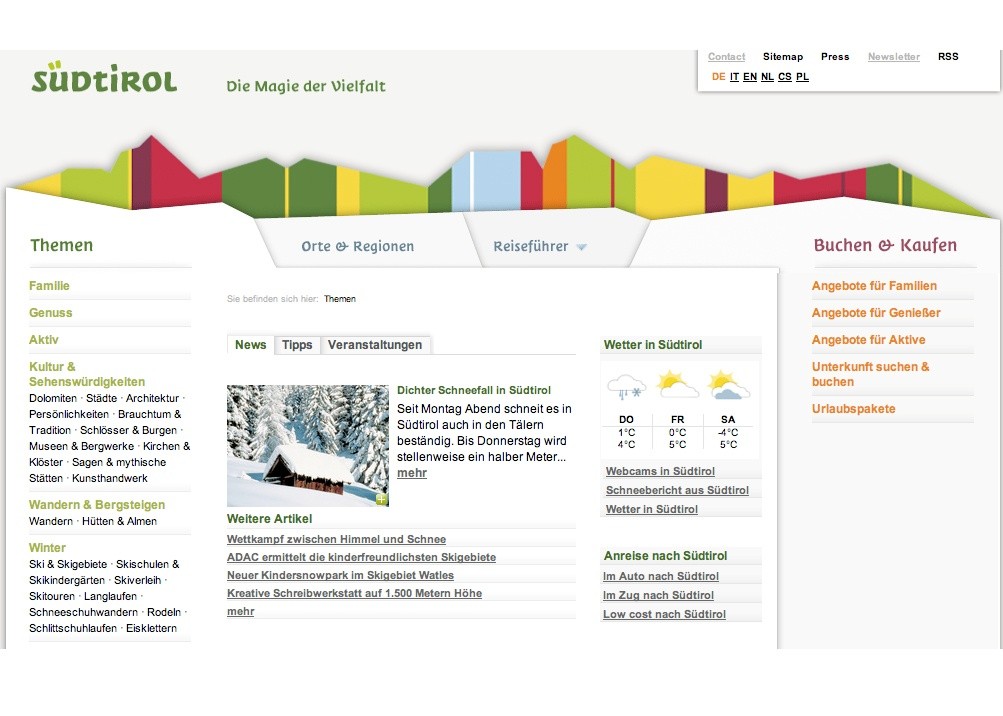This screenshot has height=716, width=1003.
Task: Switch language to IT
Action: (734, 77)
